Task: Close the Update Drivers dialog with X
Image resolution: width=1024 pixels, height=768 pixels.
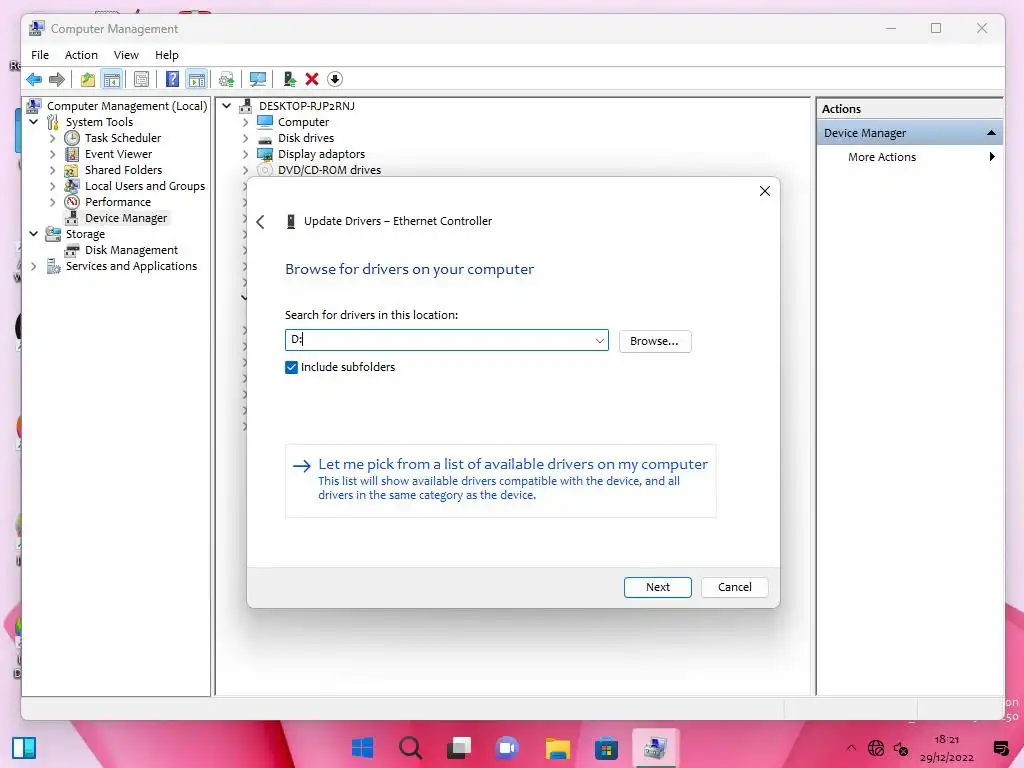Action: pos(765,191)
